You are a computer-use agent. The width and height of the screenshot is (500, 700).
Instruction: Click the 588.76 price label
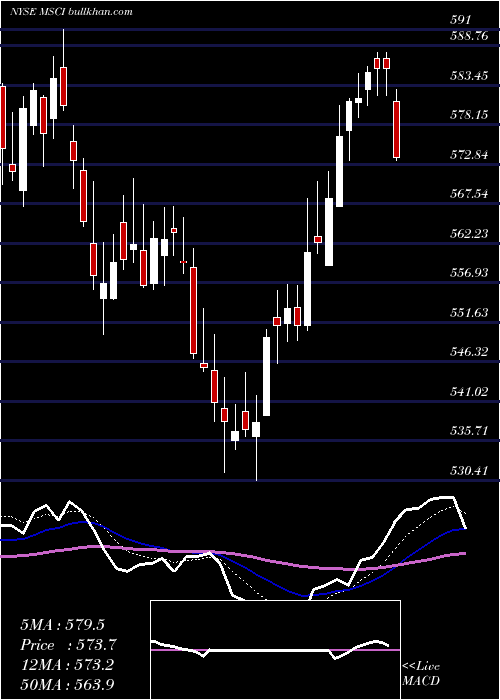tap(469, 37)
